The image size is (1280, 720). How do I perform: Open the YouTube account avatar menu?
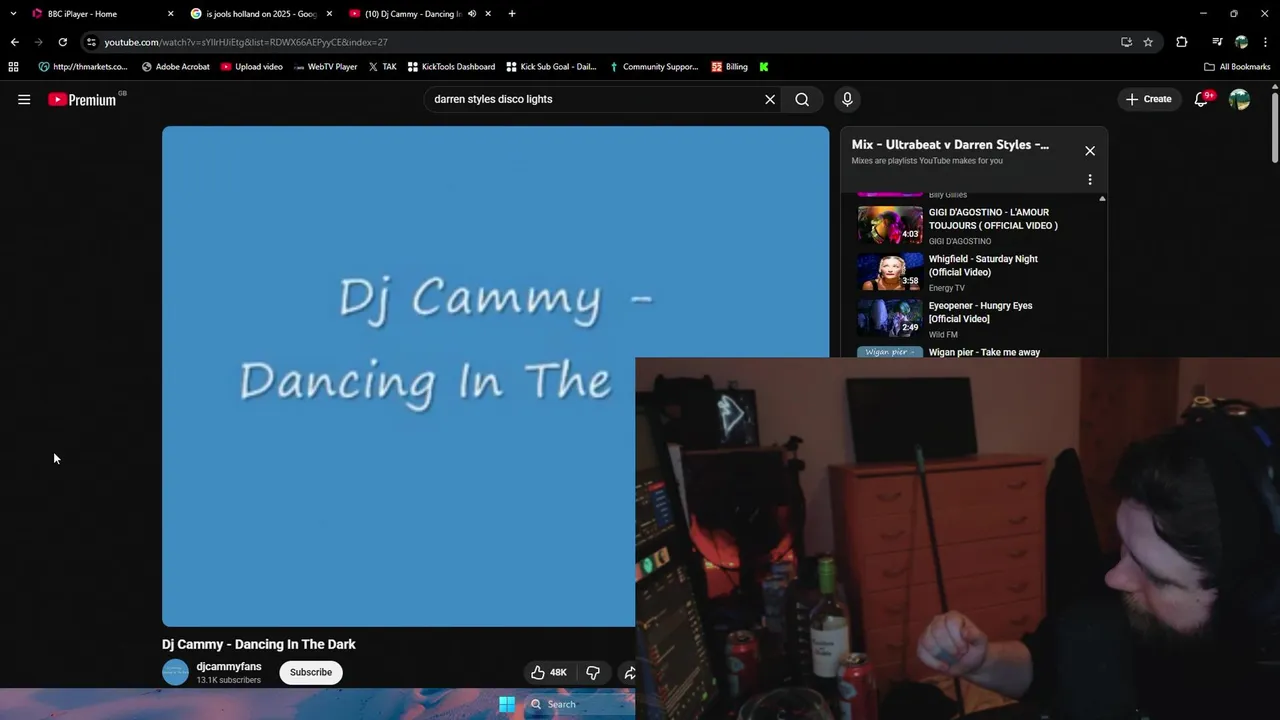click(1239, 99)
